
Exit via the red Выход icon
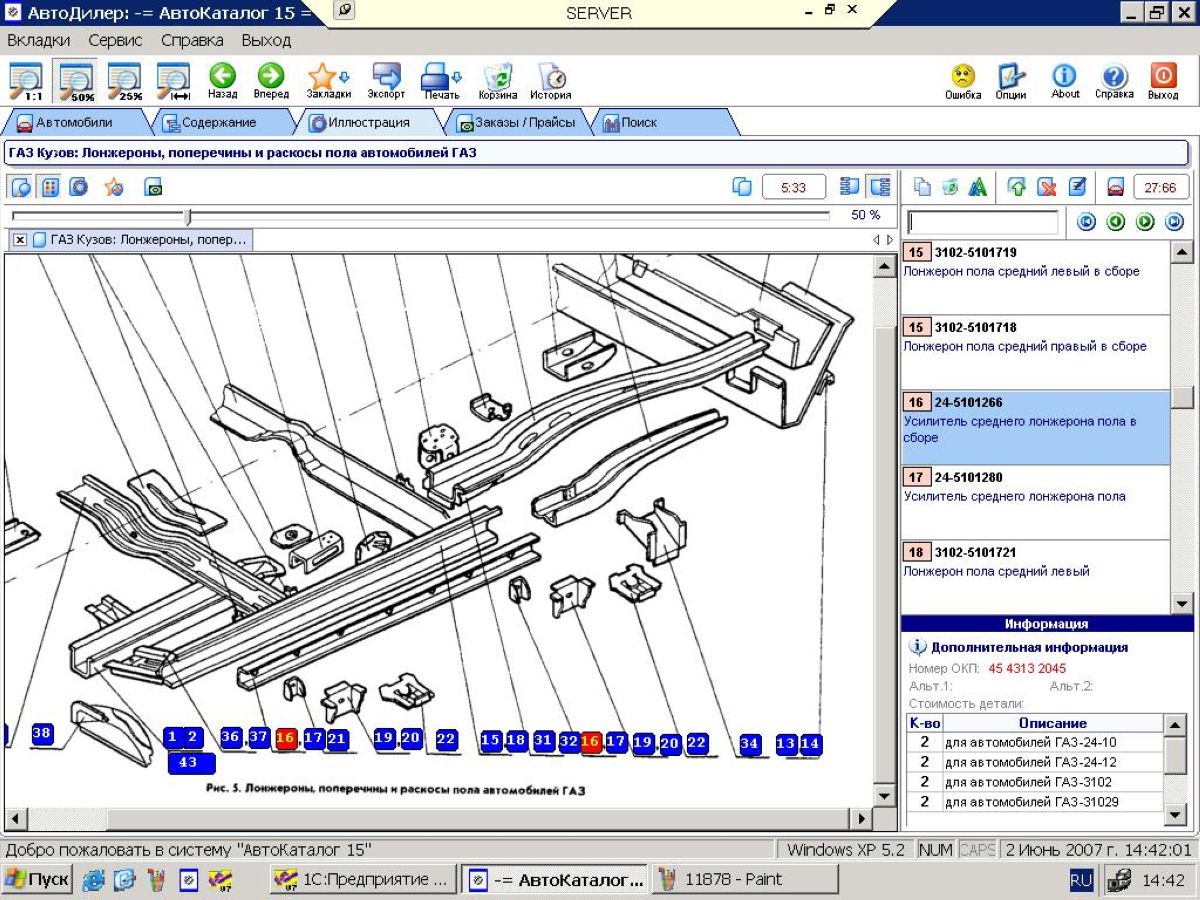pos(1163,81)
